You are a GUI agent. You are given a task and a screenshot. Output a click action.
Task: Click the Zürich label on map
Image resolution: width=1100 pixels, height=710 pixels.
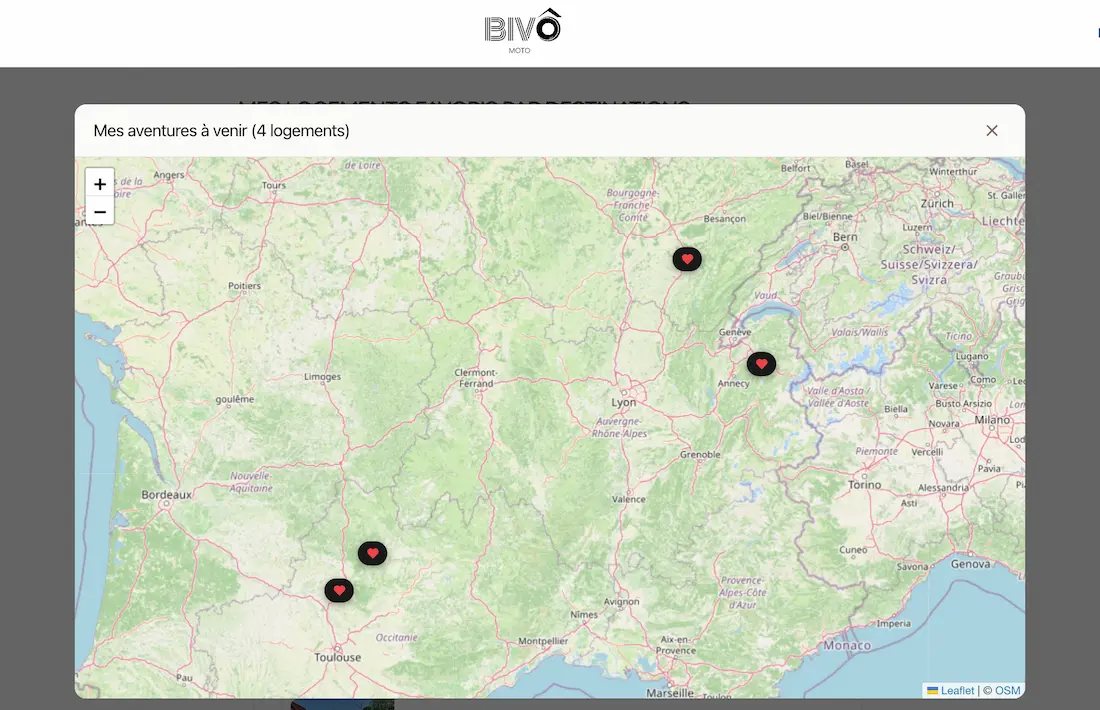pyautogui.click(x=937, y=203)
